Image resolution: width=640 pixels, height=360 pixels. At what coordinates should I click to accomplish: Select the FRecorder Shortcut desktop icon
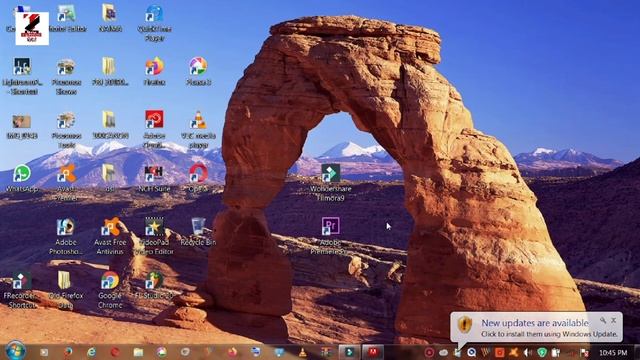click(x=20, y=289)
